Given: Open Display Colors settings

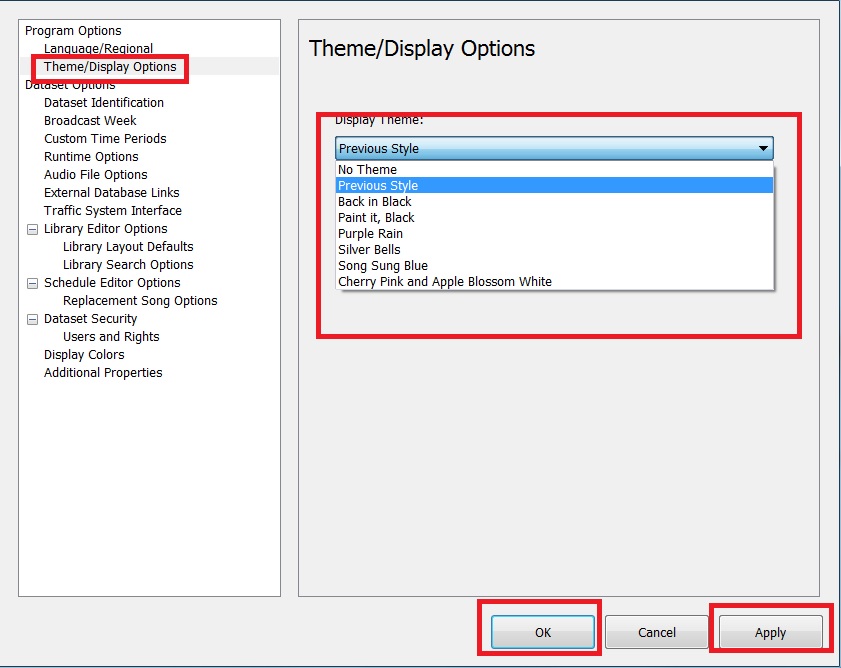Looking at the screenshot, I should pyautogui.click(x=84, y=355).
